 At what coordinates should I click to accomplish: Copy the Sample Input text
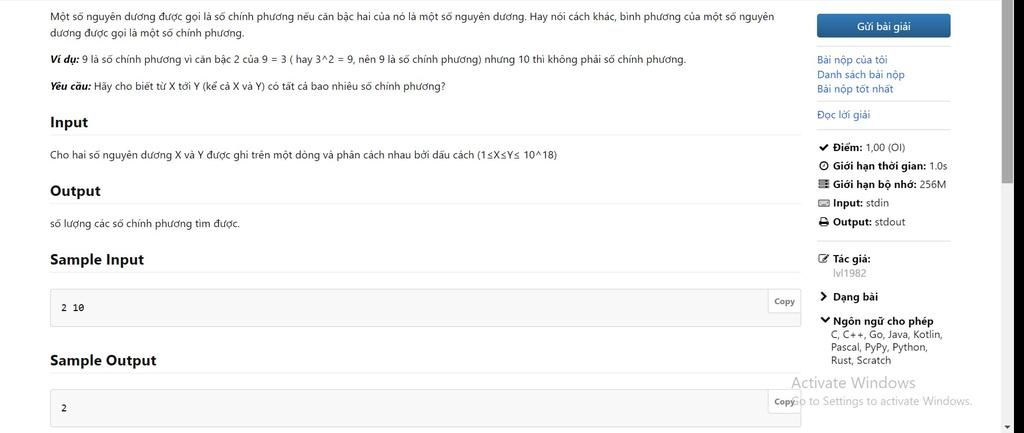(784, 301)
